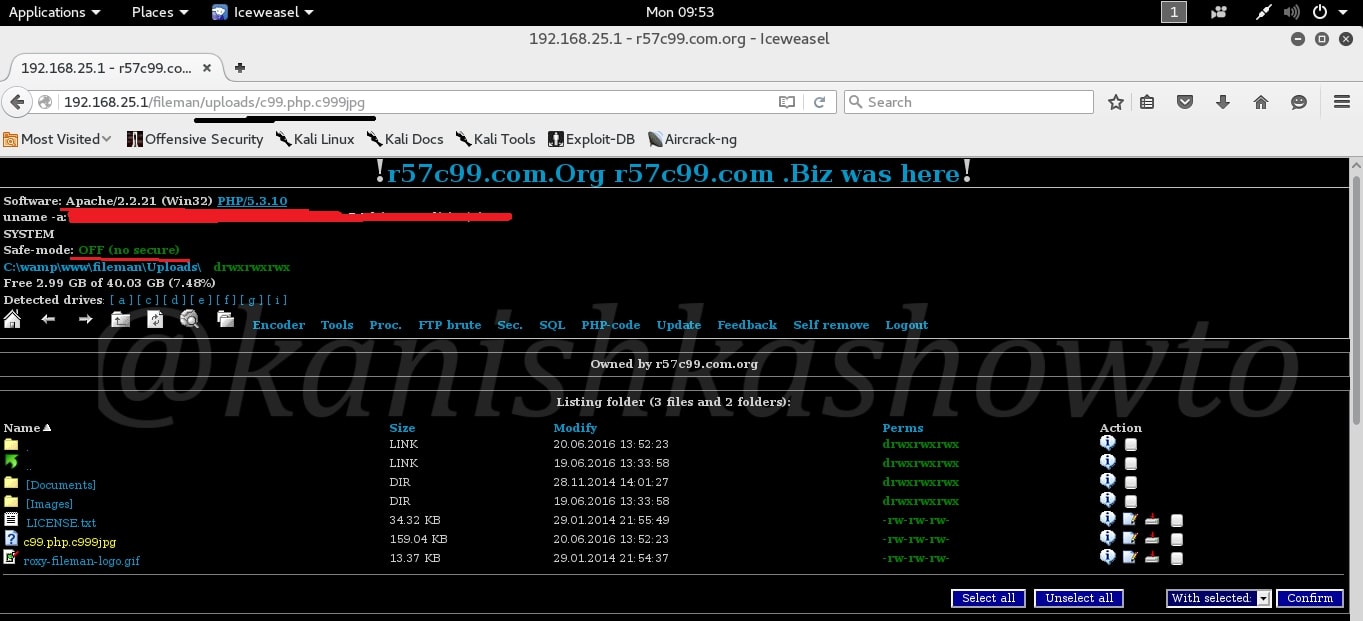
Task: Tick the Images folder checkbox
Action: coord(1130,502)
